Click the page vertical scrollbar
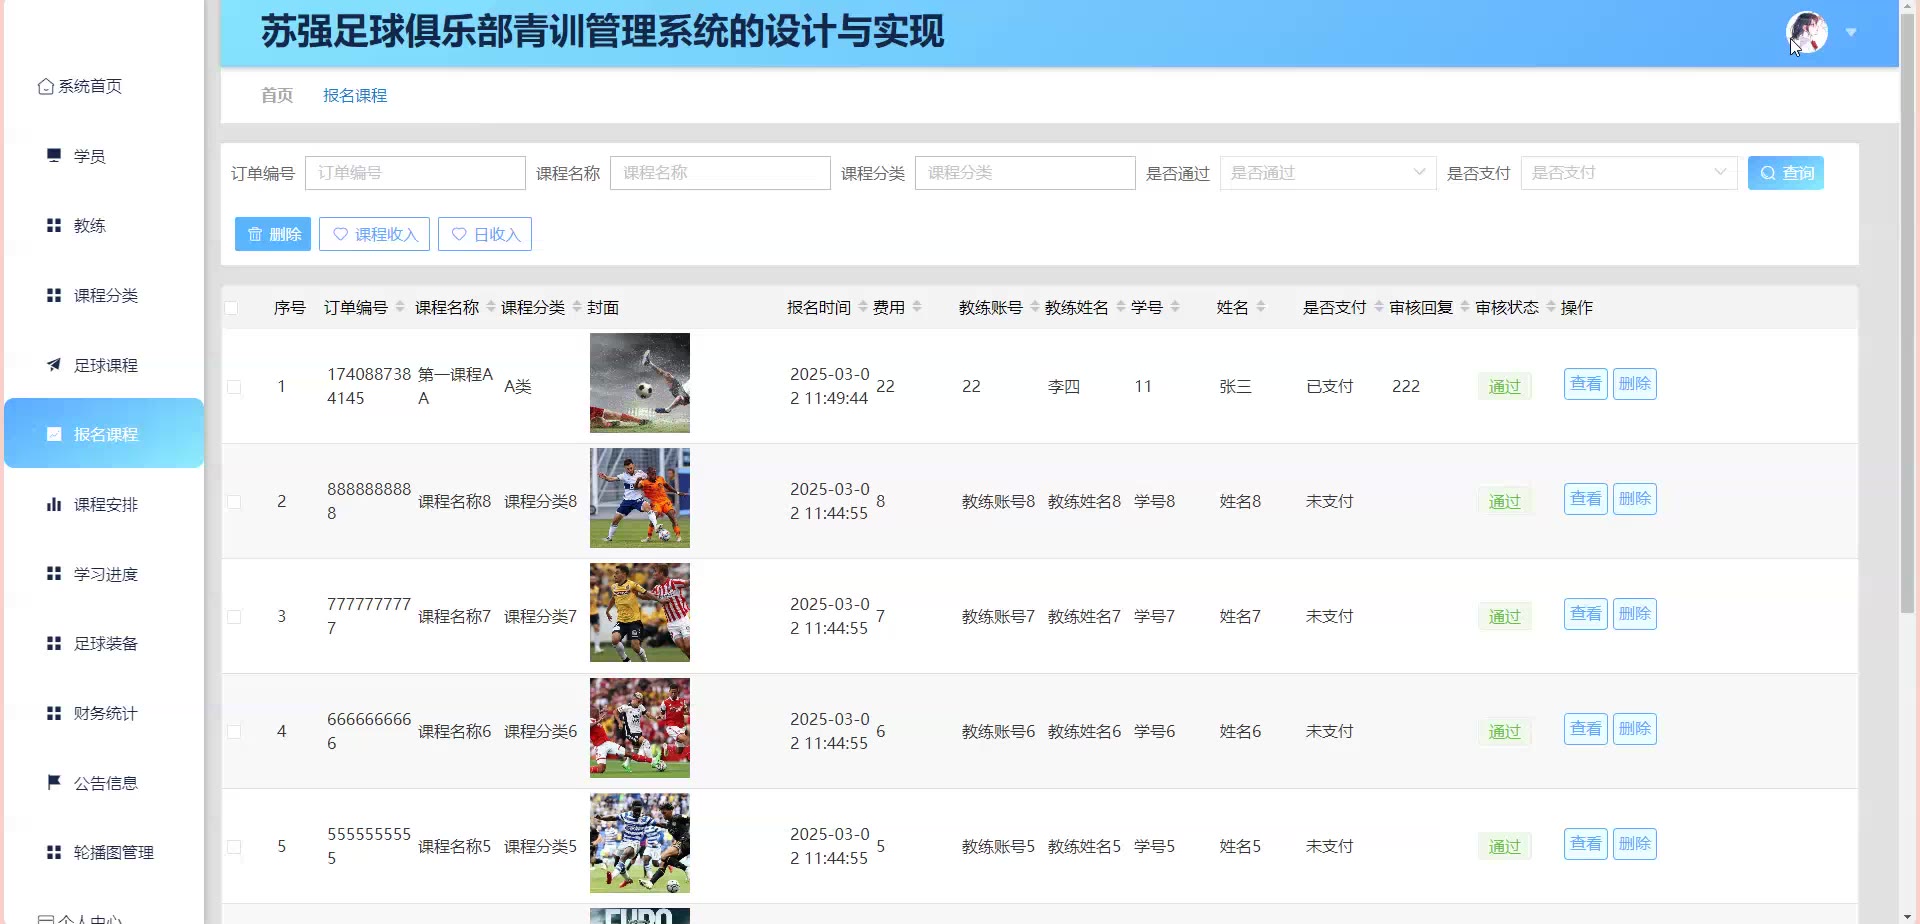The height and width of the screenshot is (924, 1920). [x=1908, y=300]
